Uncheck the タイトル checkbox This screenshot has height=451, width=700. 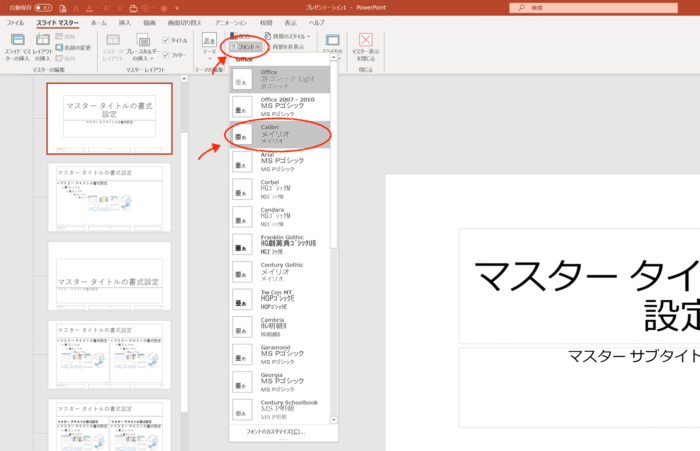(166, 40)
